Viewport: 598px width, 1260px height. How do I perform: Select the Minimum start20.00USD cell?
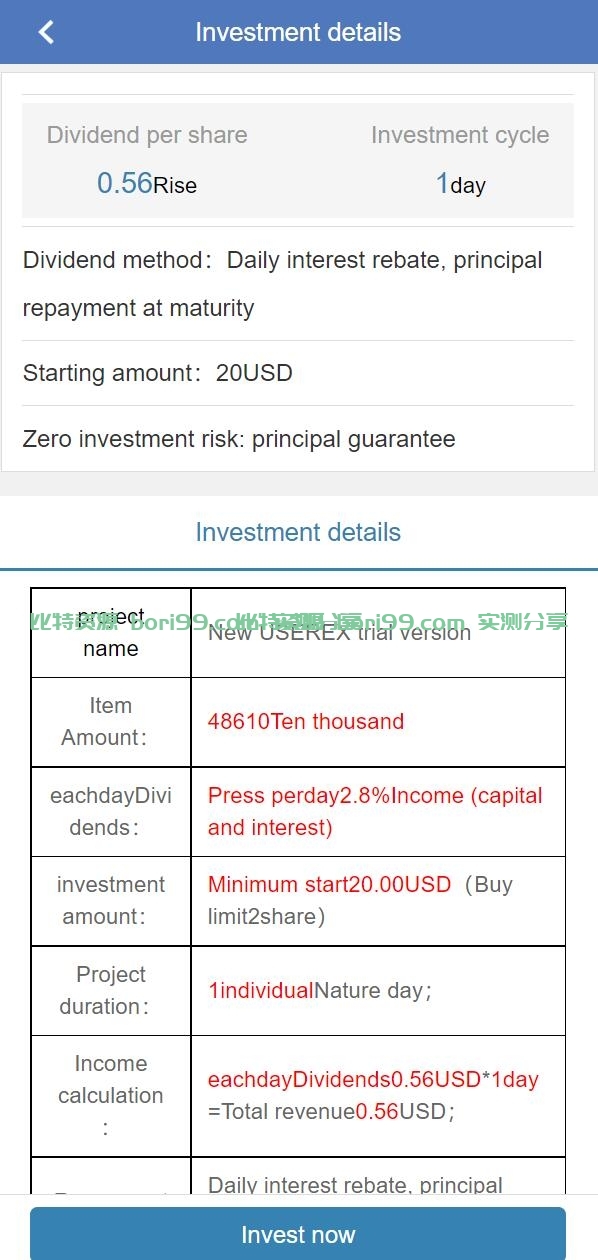[x=378, y=901]
